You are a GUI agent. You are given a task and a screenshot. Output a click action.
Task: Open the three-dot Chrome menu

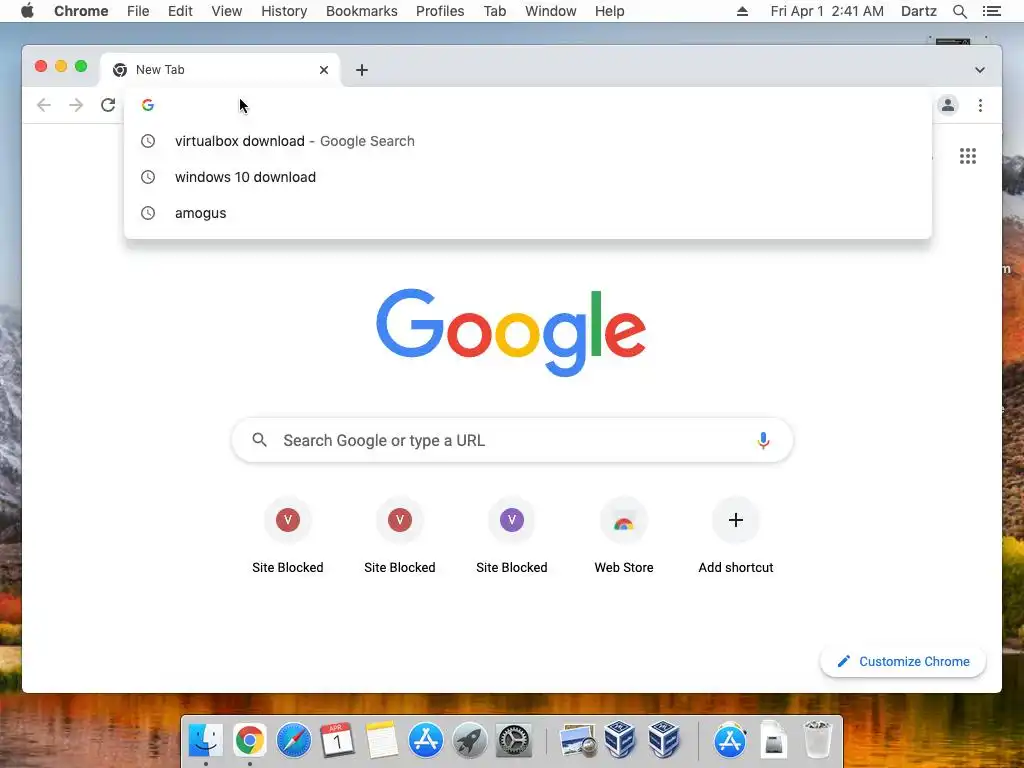pyautogui.click(x=980, y=105)
